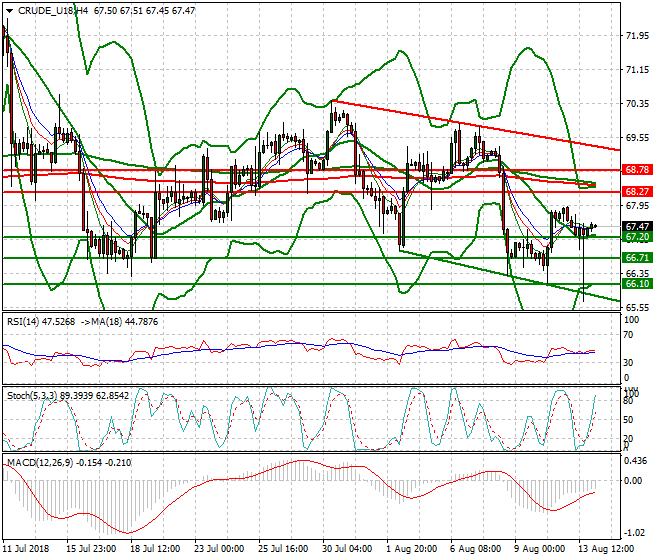The height and width of the screenshot is (560, 660).
Task: Click the current price tag 67.47
Action: tap(637, 227)
